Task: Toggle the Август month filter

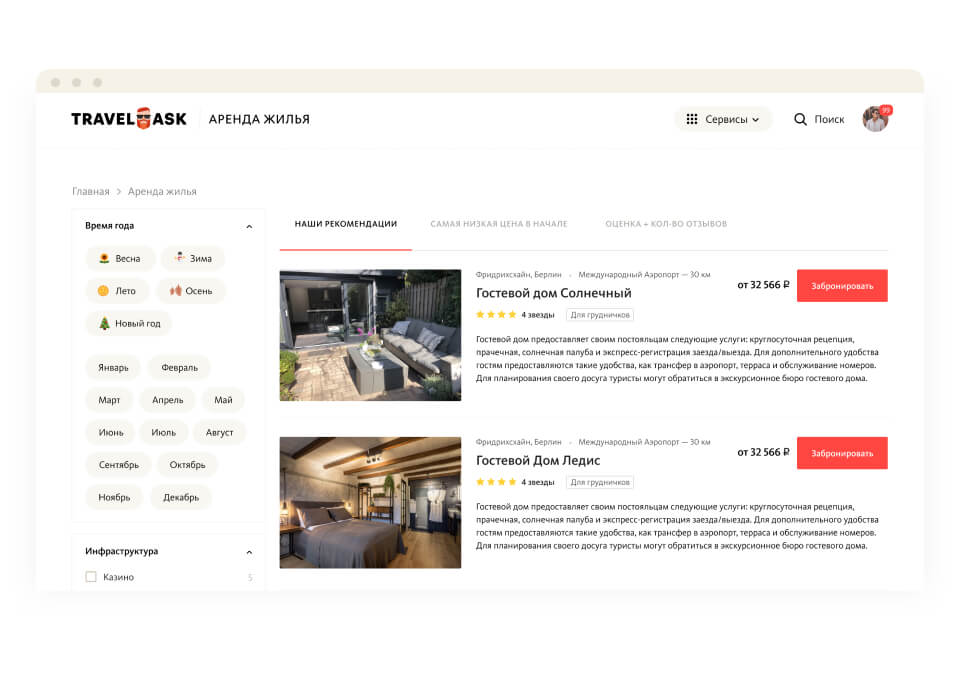Action: pos(219,432)
